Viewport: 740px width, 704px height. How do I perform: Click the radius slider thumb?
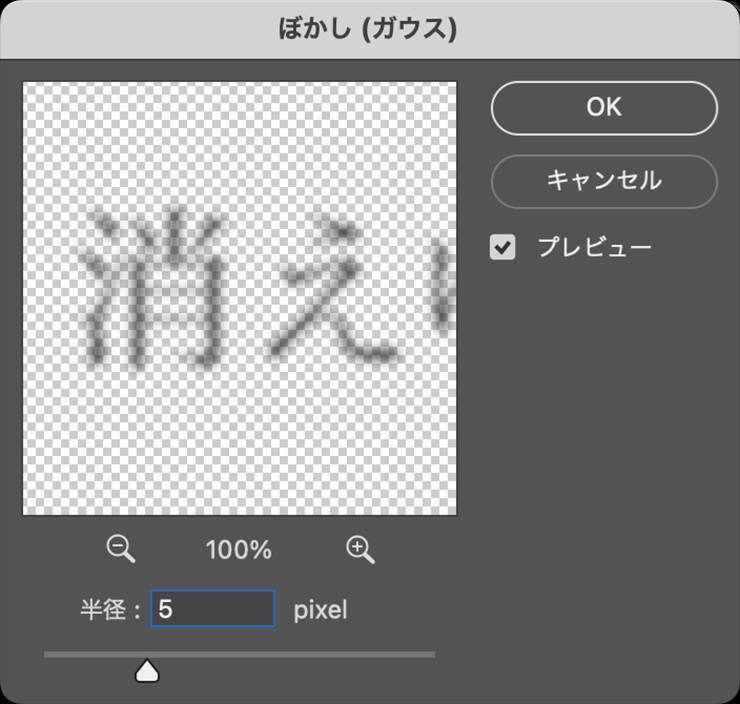click(x=147, y=670)
